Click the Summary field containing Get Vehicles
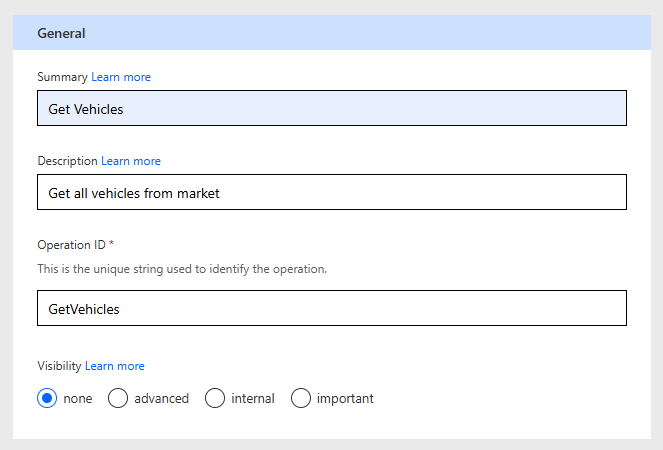The height and width of the screenshot is (450, 663). [x=331, y=109]
